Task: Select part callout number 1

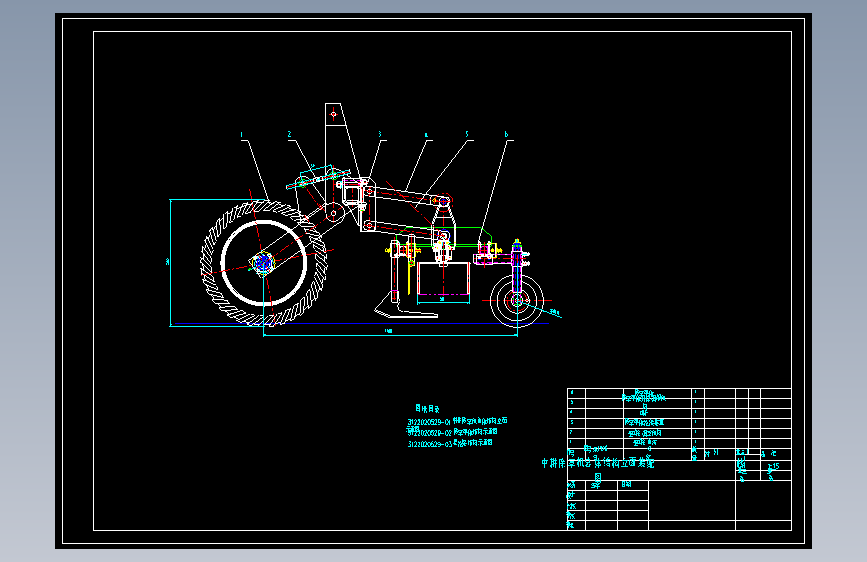Action: tap(241, 134)
